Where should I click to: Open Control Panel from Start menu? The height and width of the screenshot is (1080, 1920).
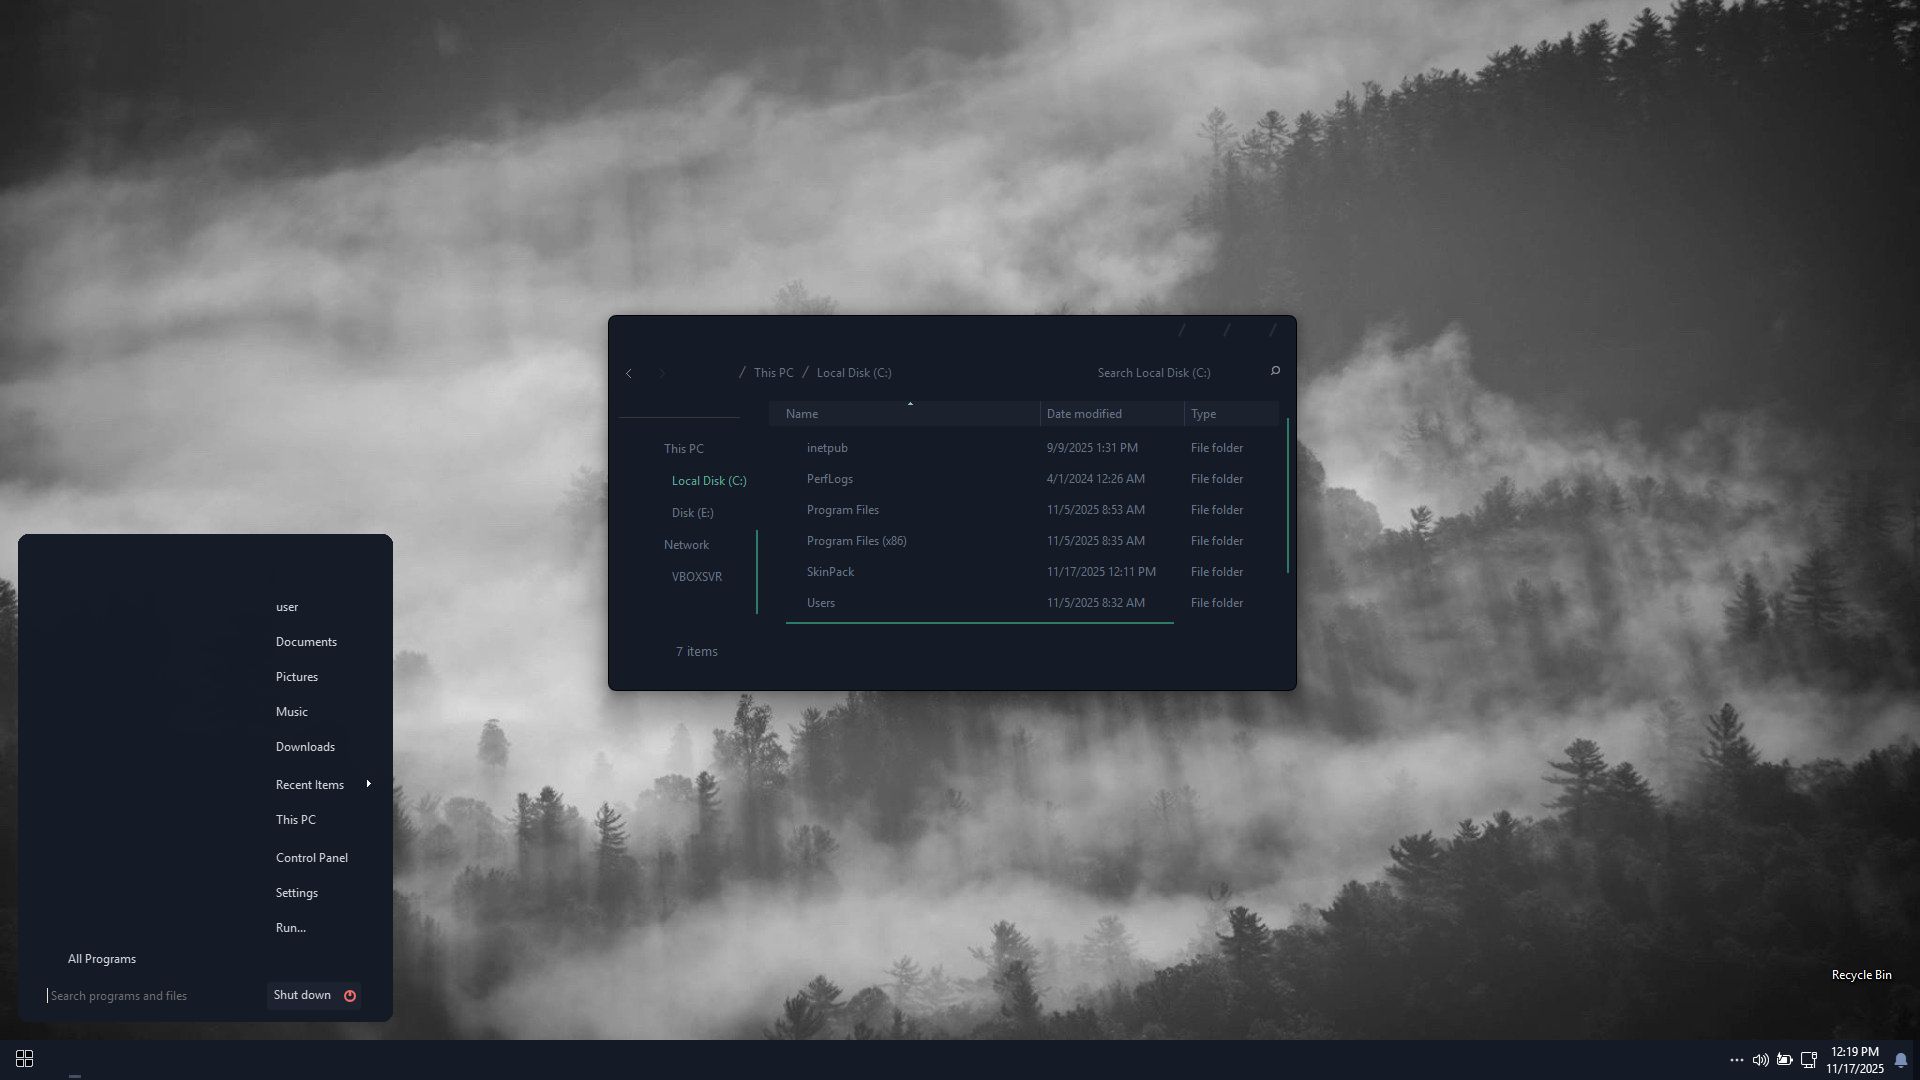point(312,858)
